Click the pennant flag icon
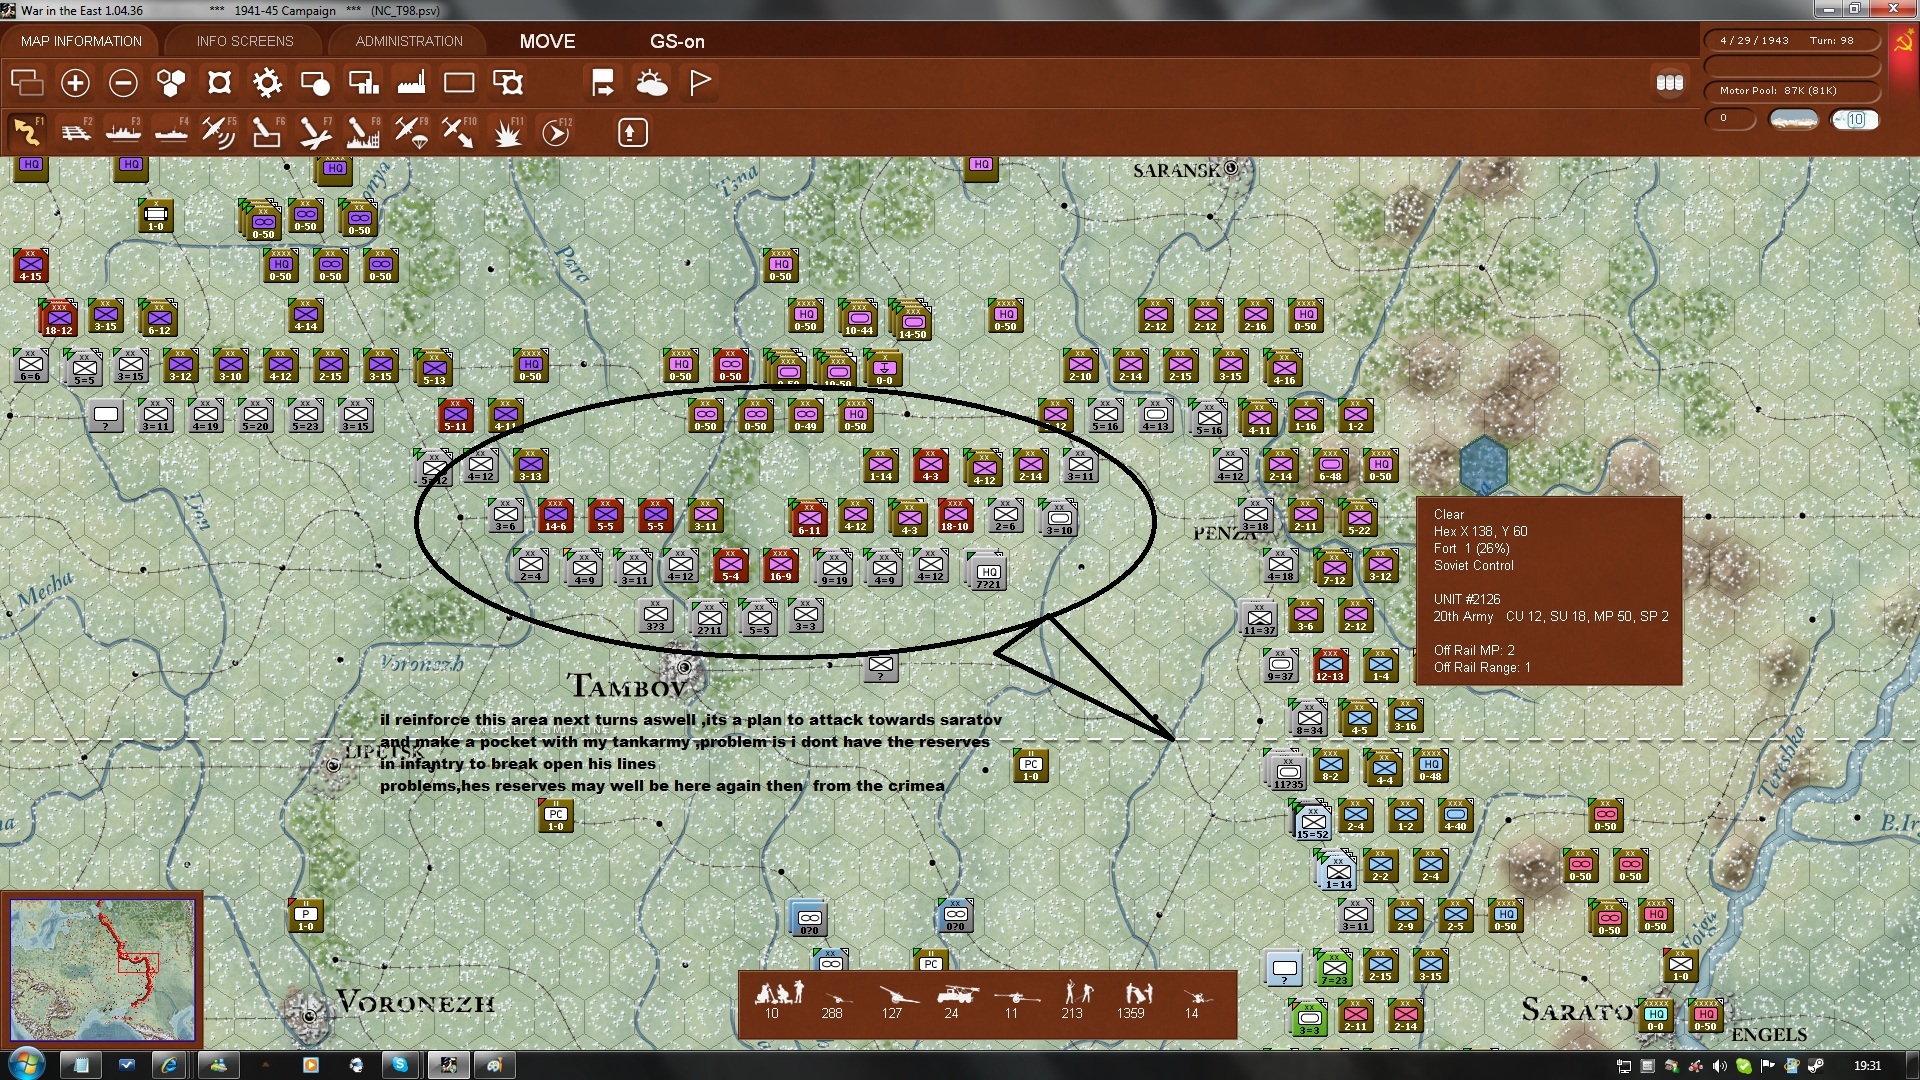 700,83
